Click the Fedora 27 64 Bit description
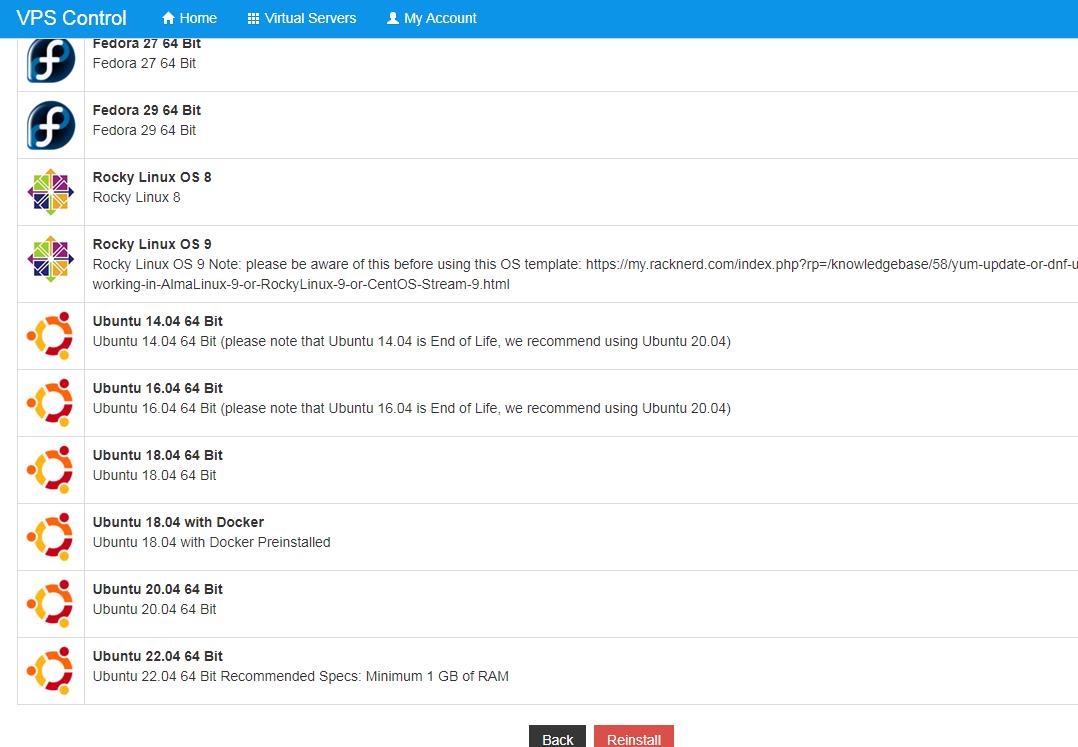 [x=144, y=63]
